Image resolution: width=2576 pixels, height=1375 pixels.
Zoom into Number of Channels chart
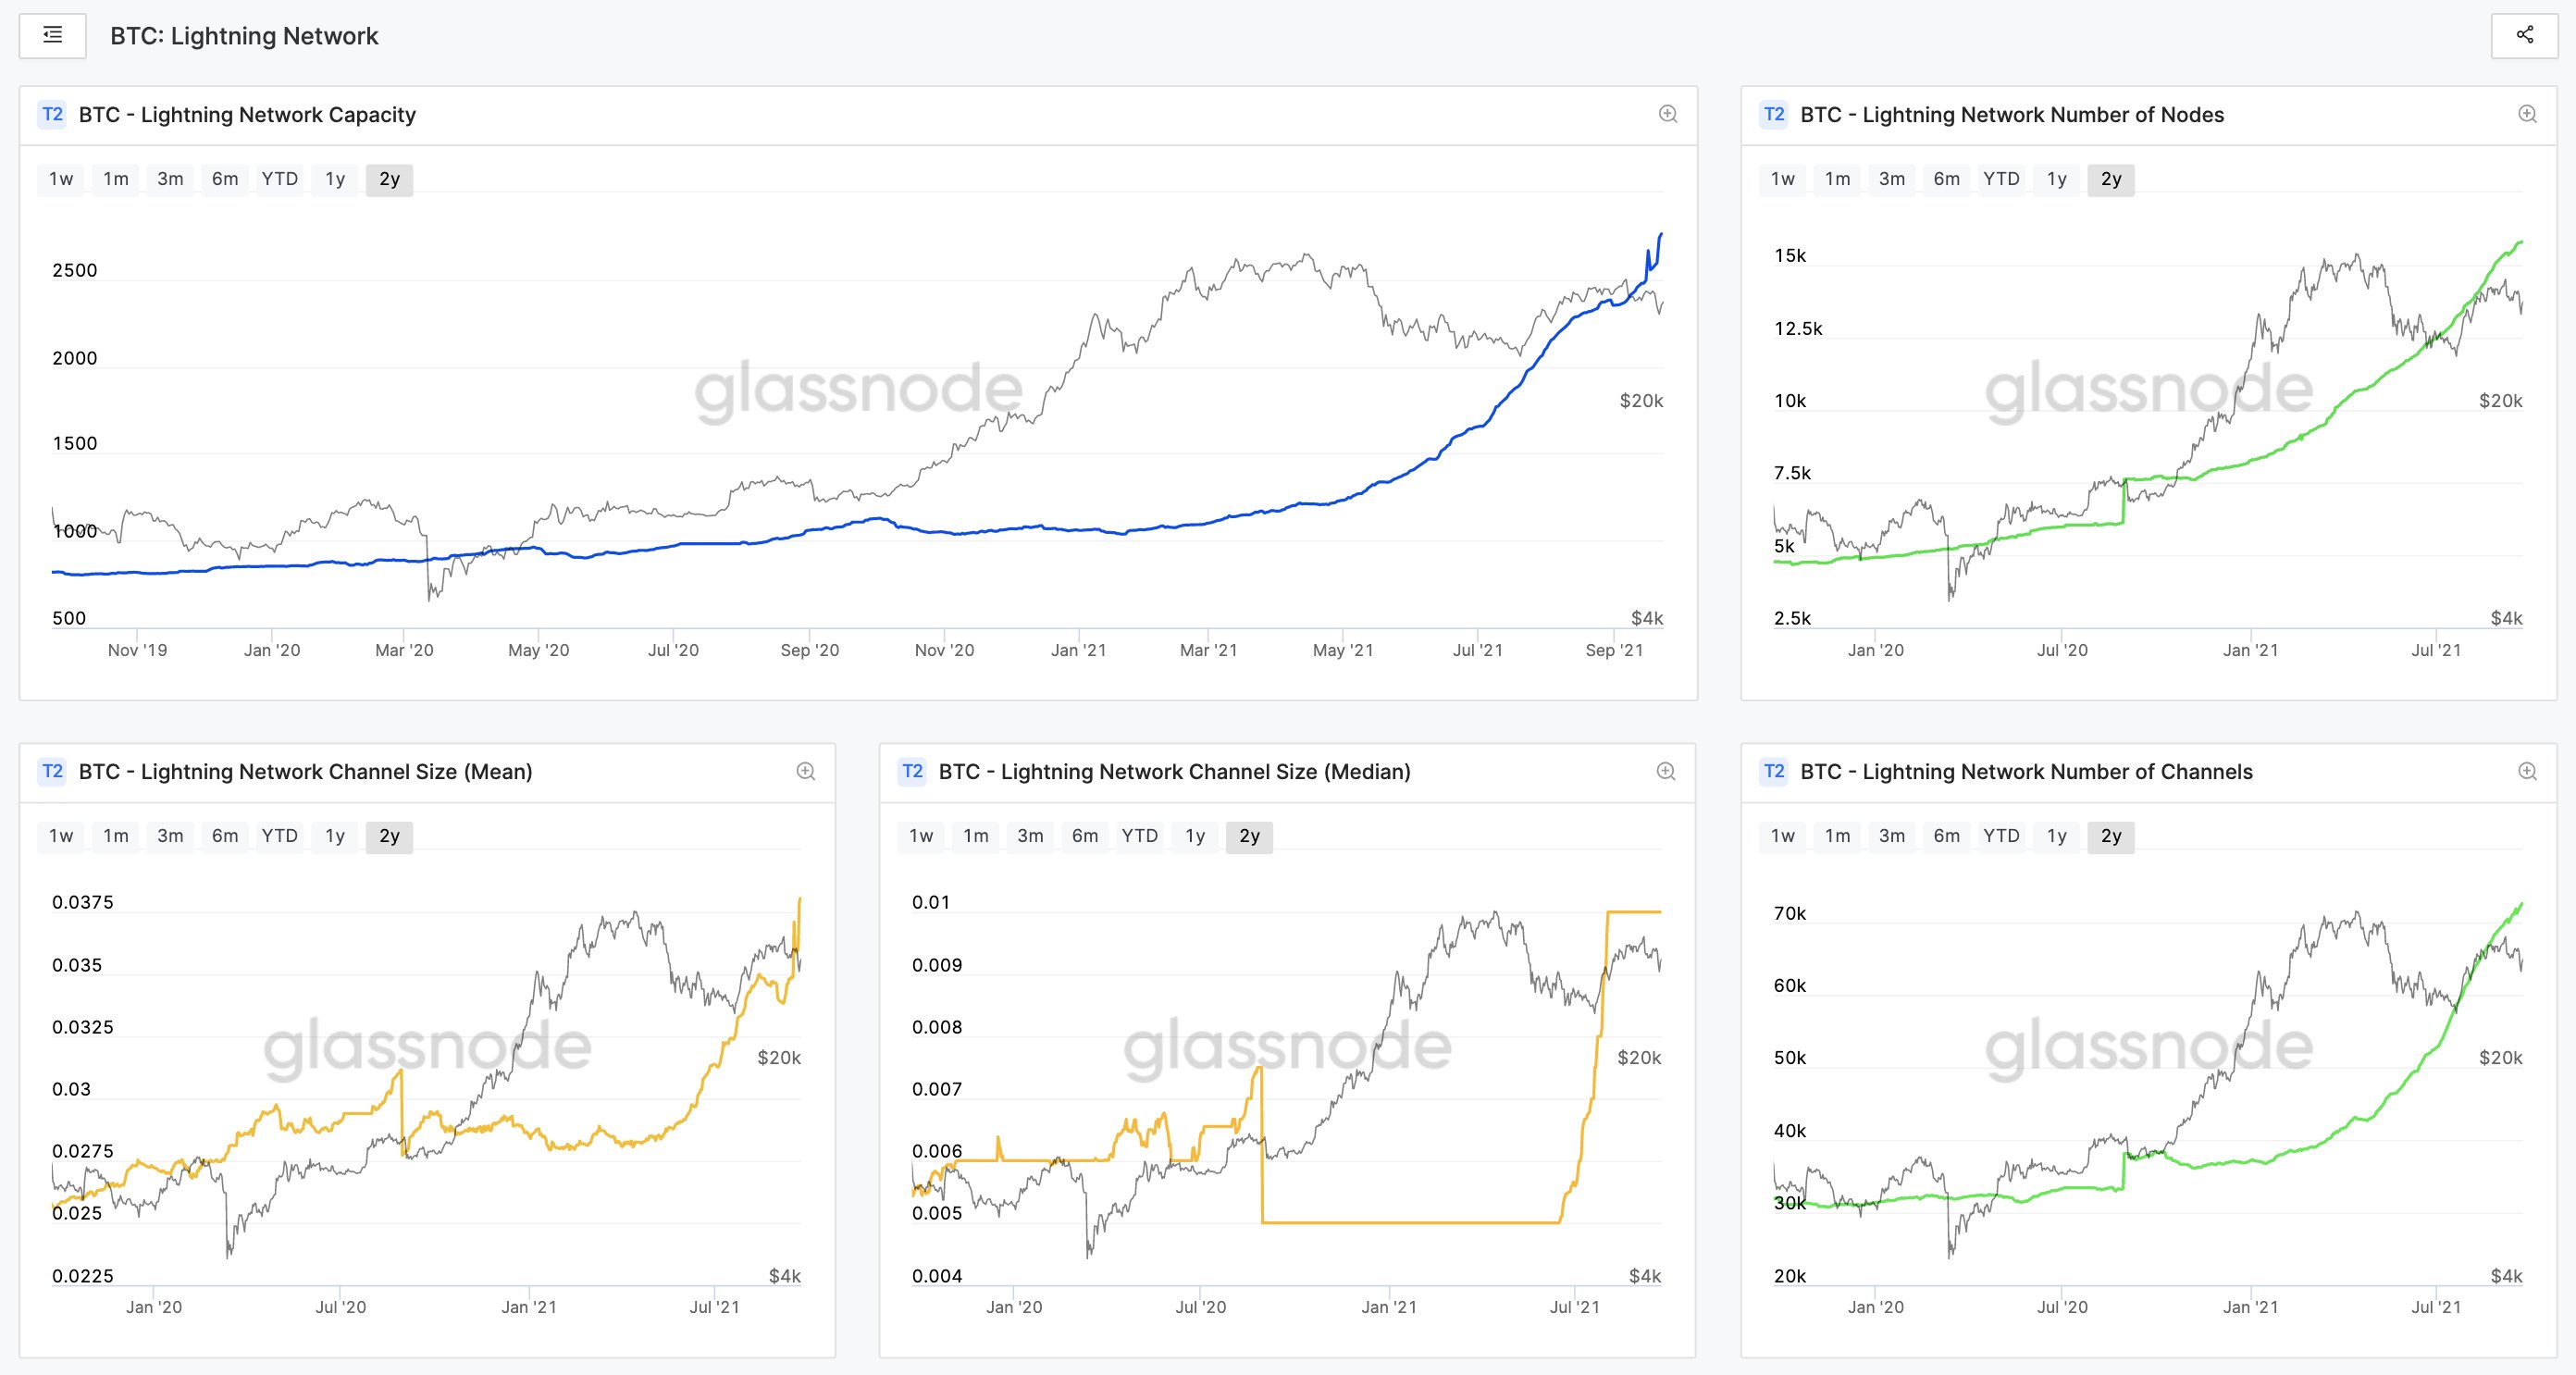2527,771
